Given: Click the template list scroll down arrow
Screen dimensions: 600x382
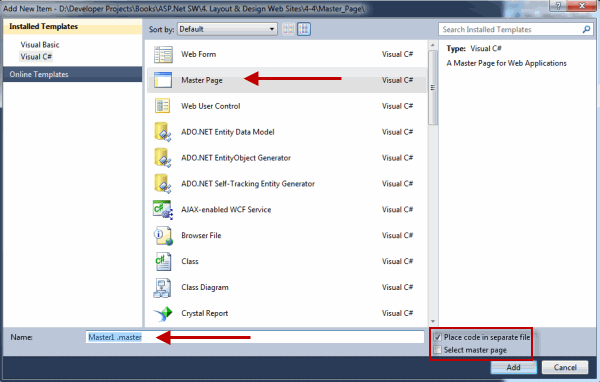Looking at the screenshot, I should point(433,322).
